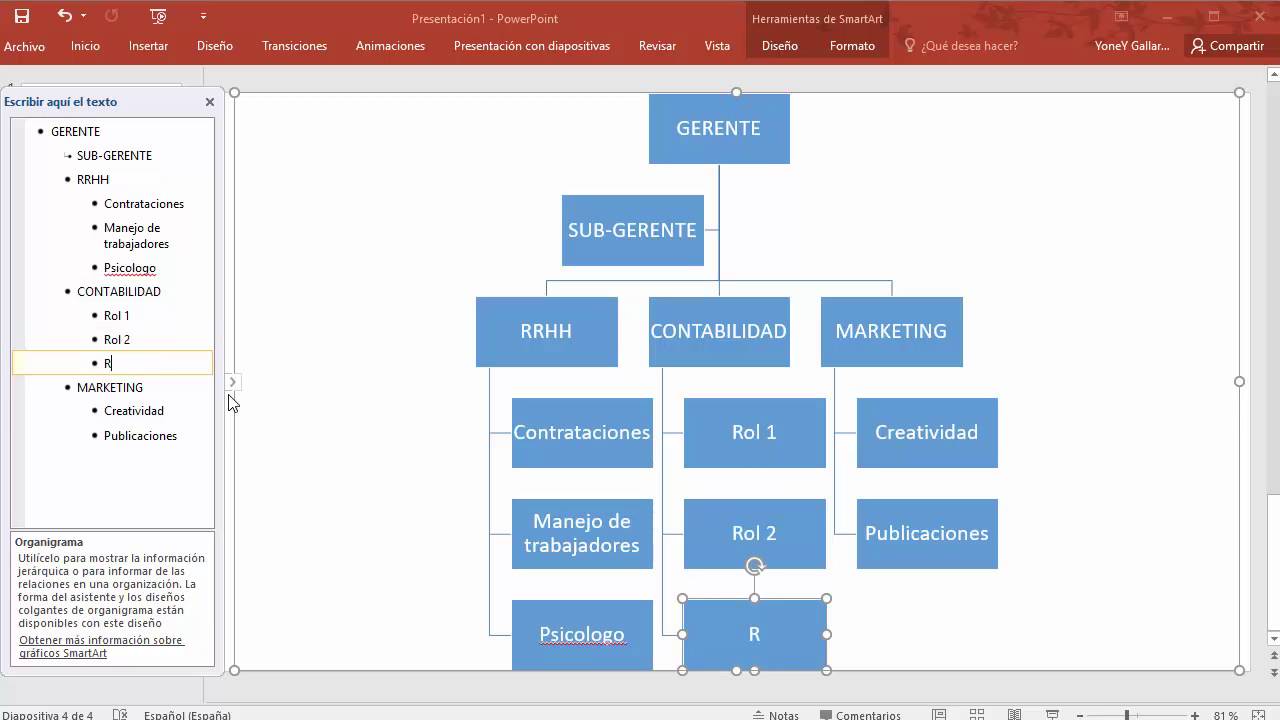Viewport: 1280px width, 720px height.
Task: Select Psicologo entry in text pane
Action: 130,268
